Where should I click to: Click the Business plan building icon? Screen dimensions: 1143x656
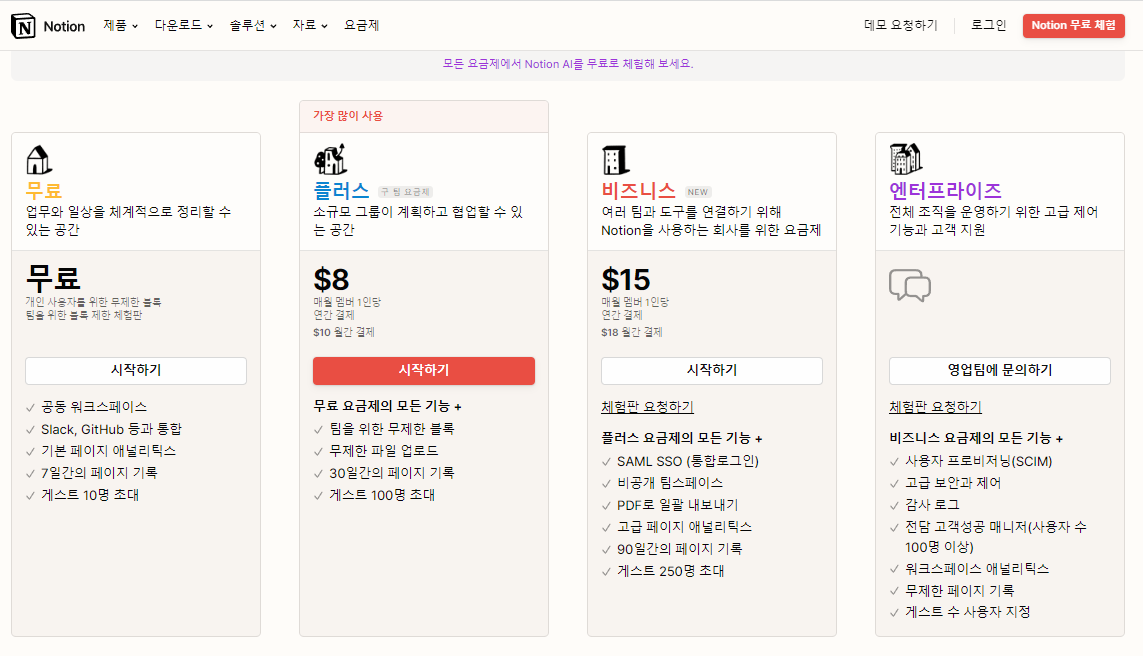click(615, 160)
